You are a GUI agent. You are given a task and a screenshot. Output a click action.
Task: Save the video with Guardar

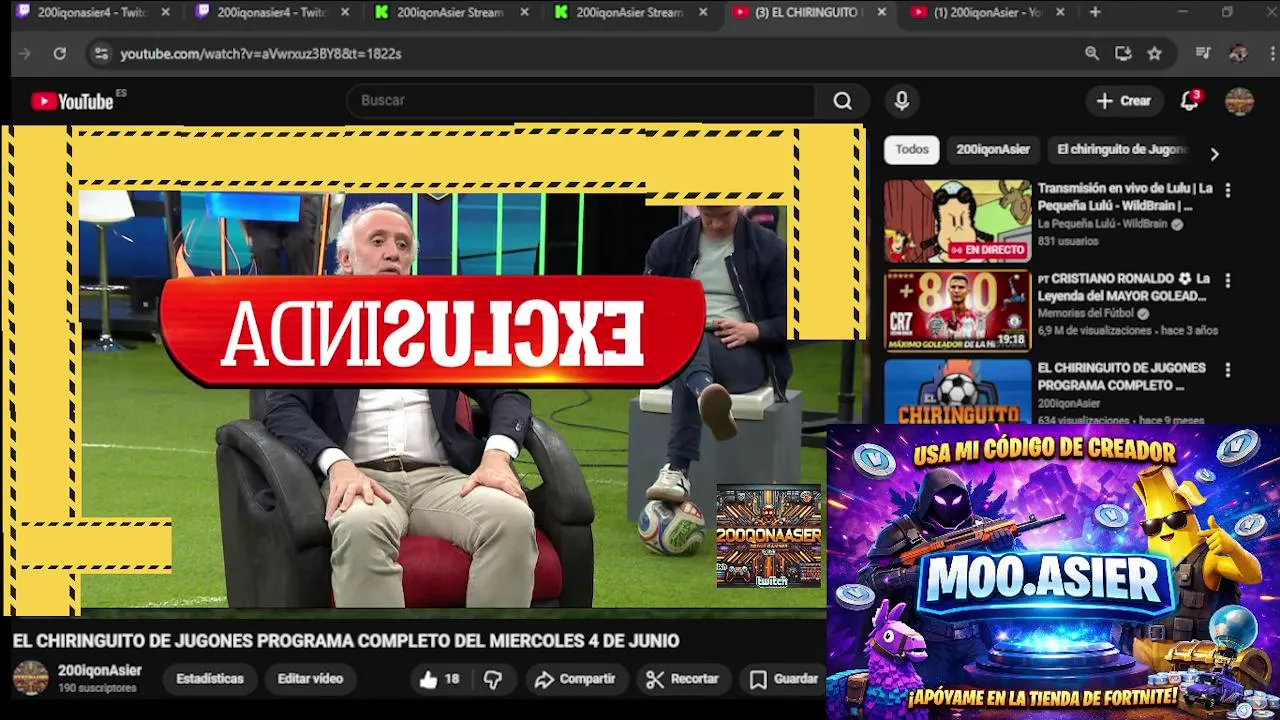pyautogui.click(x=784, y=679)
